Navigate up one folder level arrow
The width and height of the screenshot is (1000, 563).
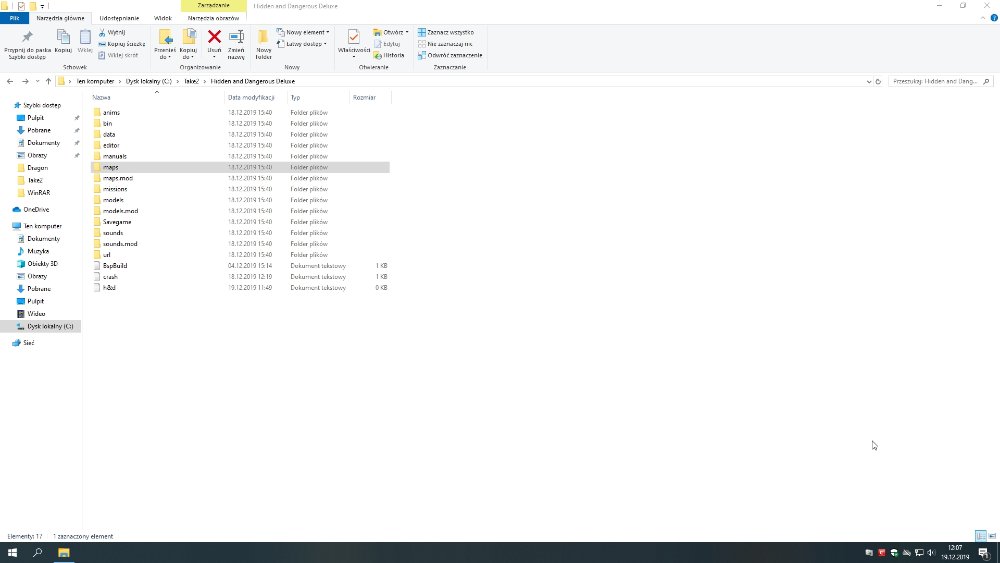[x=48, y=81]
